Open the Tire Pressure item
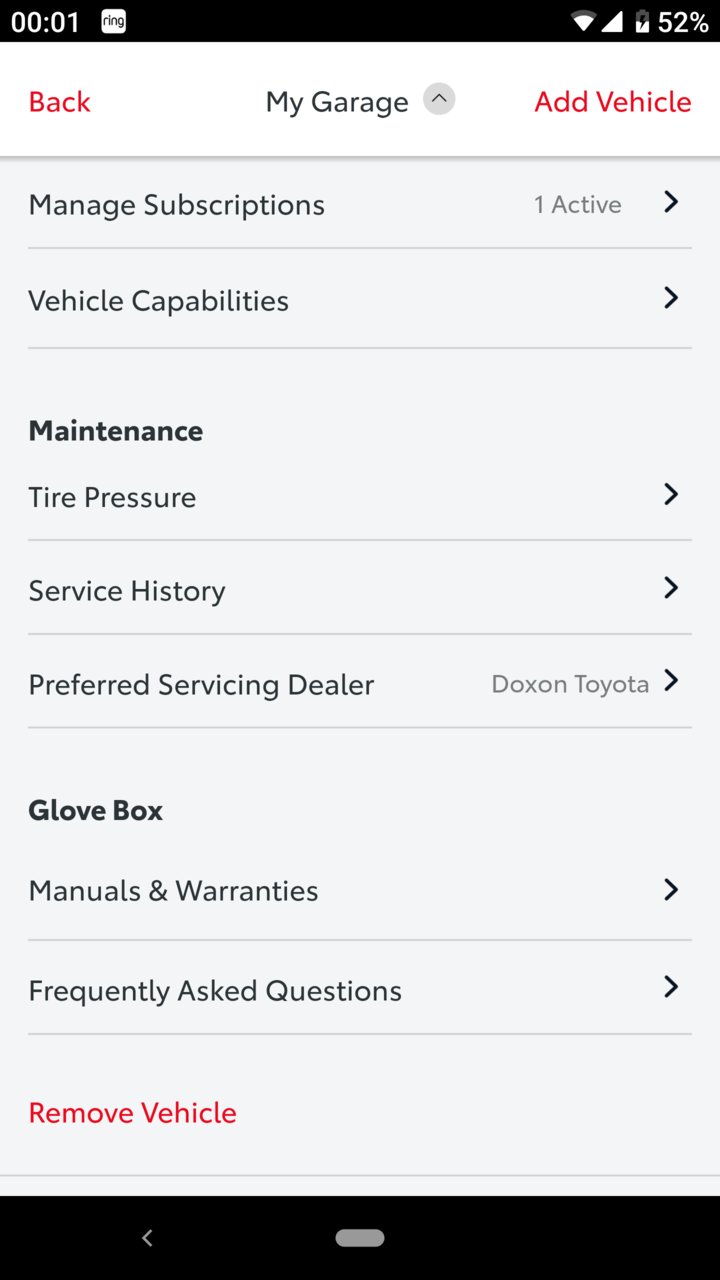Viewport: 720px width, 1280px height. click(x=360, y=497)
